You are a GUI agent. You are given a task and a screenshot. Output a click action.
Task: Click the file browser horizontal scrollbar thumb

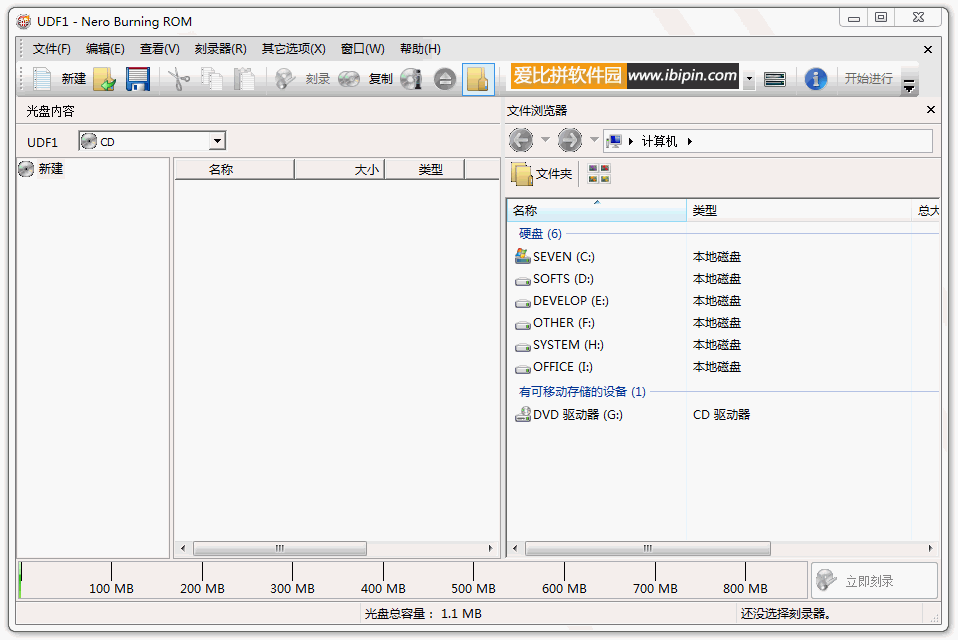tap(648, 548)
